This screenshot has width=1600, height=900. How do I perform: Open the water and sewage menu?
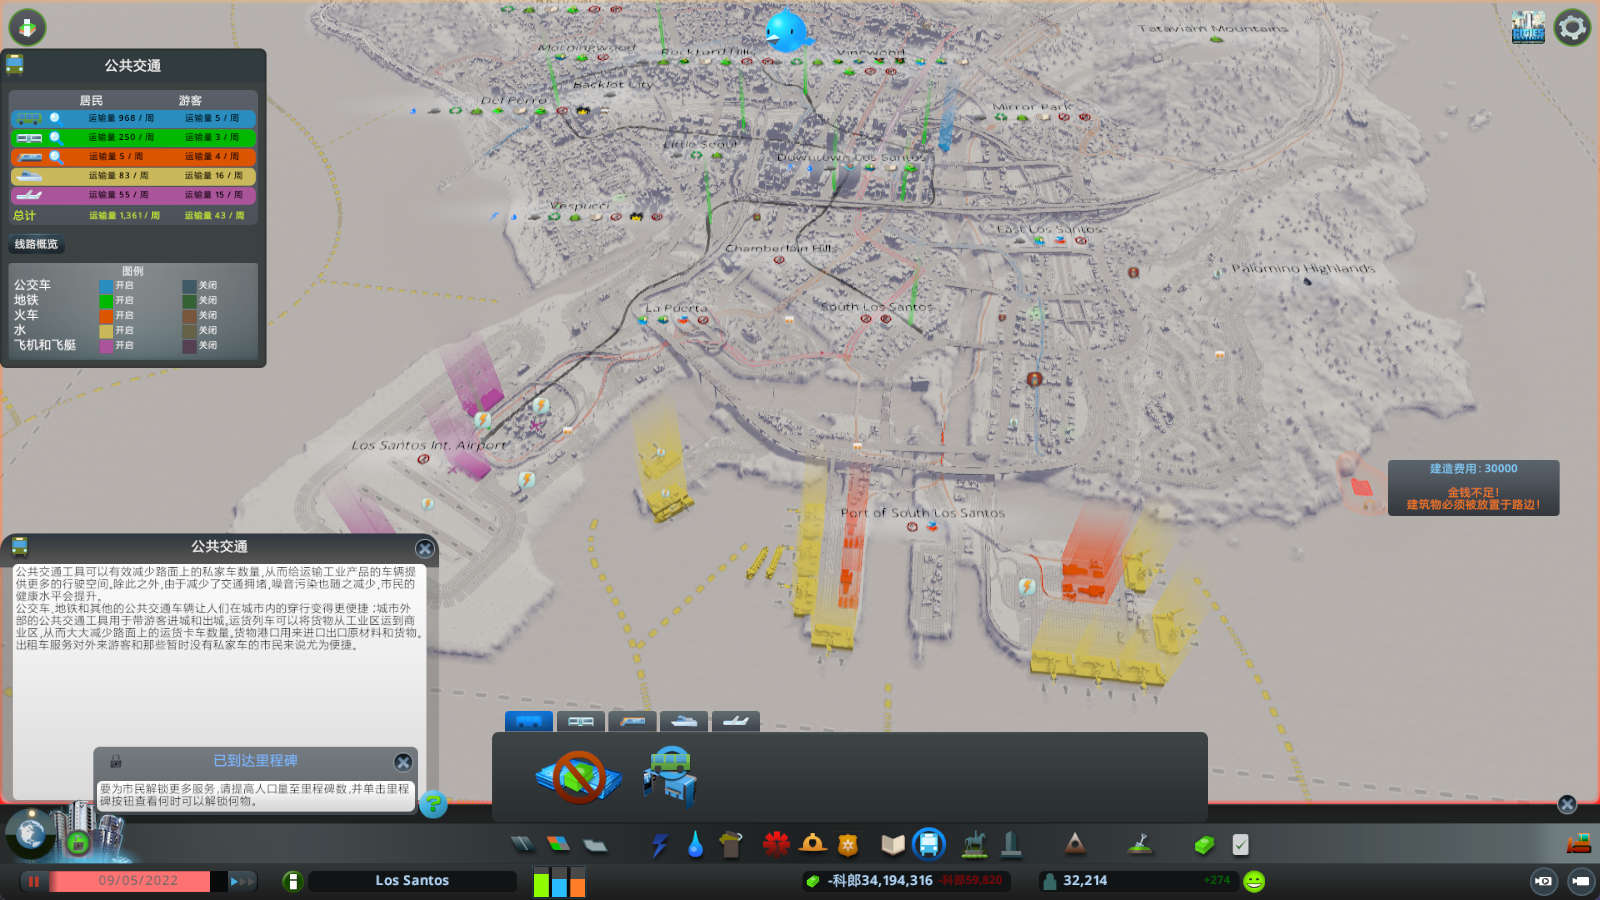(695, 845)
